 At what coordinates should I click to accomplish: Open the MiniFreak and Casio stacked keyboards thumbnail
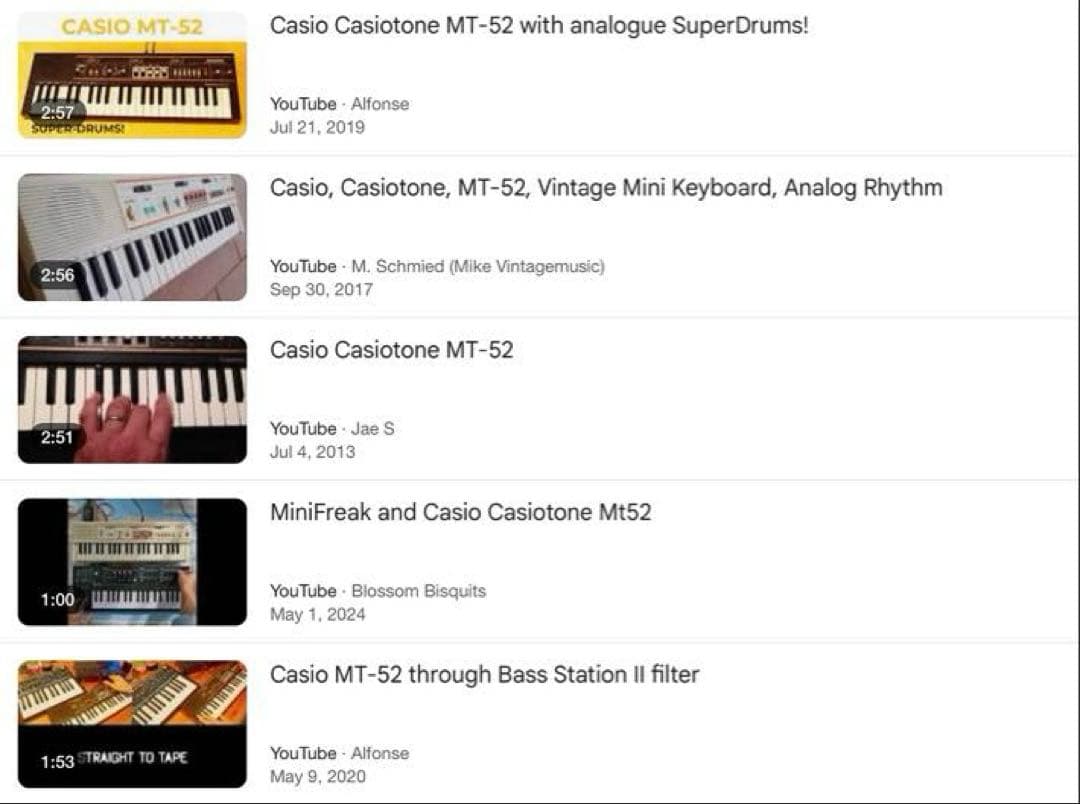[132, 561]
